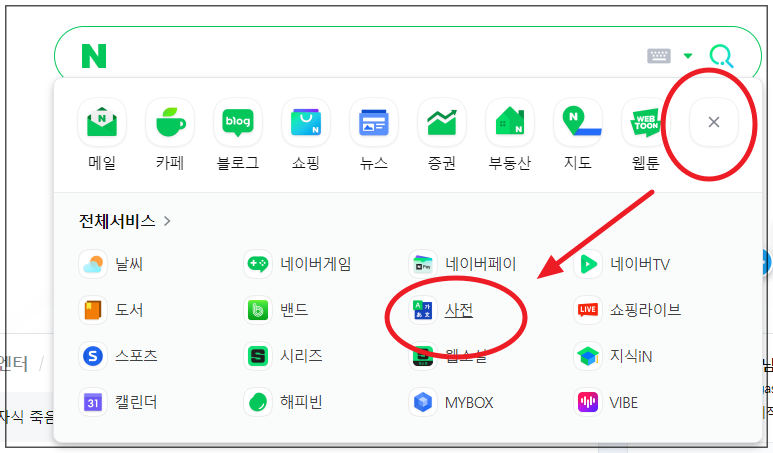Image resolution: width=773 pixels, height=453 pixels.
Task: Click the 시리즈 series icon
Action: click(258, 356)
